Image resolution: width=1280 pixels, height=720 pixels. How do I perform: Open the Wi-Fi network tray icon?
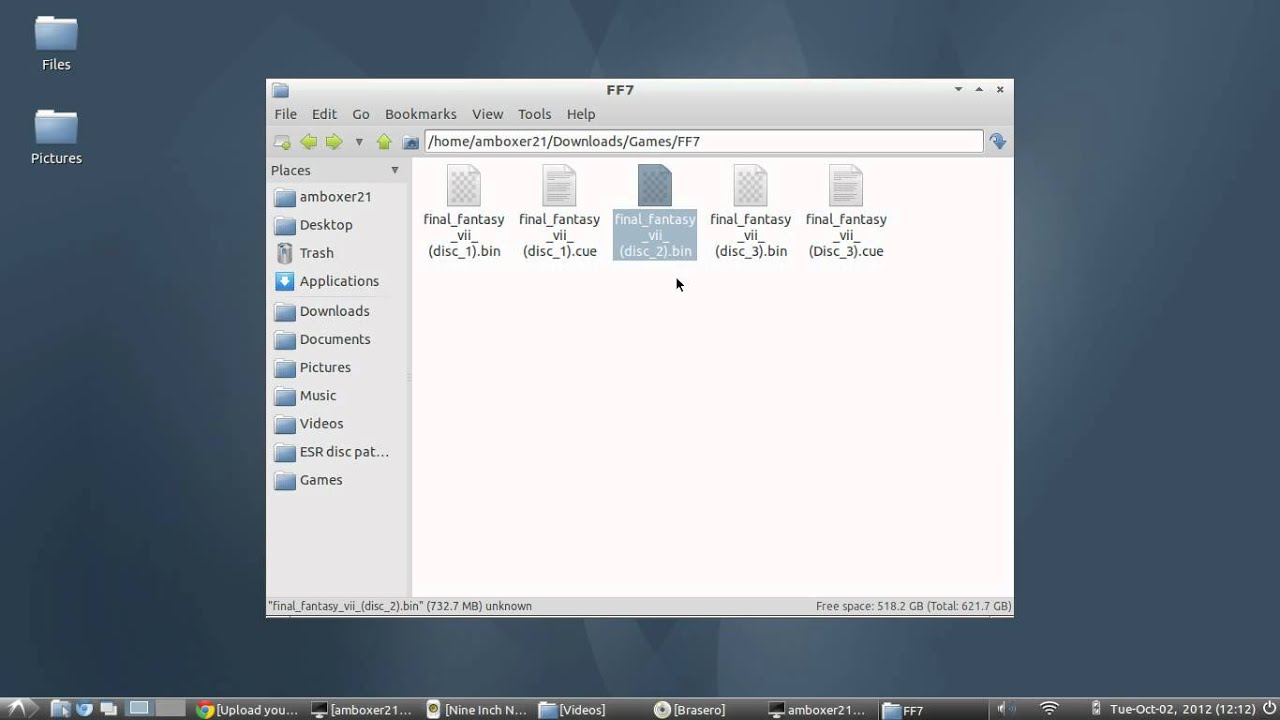click(1049, 709)
